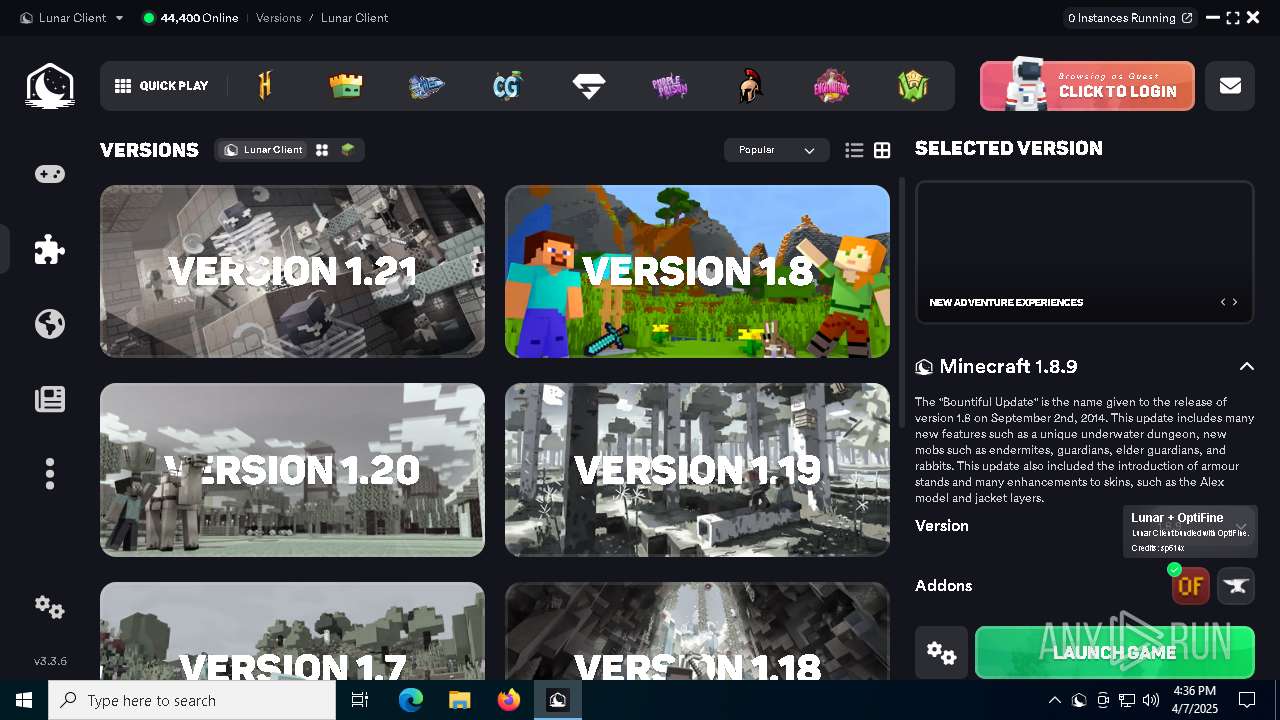The image size is (1280, 720).
Task: Select the Version 1.18 card
Action: 697,631
